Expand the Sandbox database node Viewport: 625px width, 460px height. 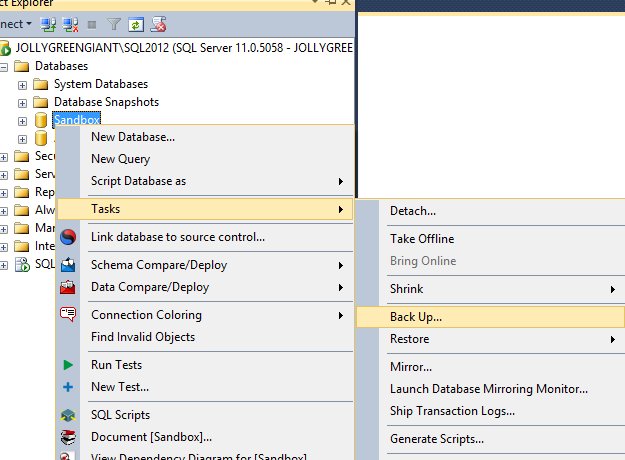[x=22, y=121]
